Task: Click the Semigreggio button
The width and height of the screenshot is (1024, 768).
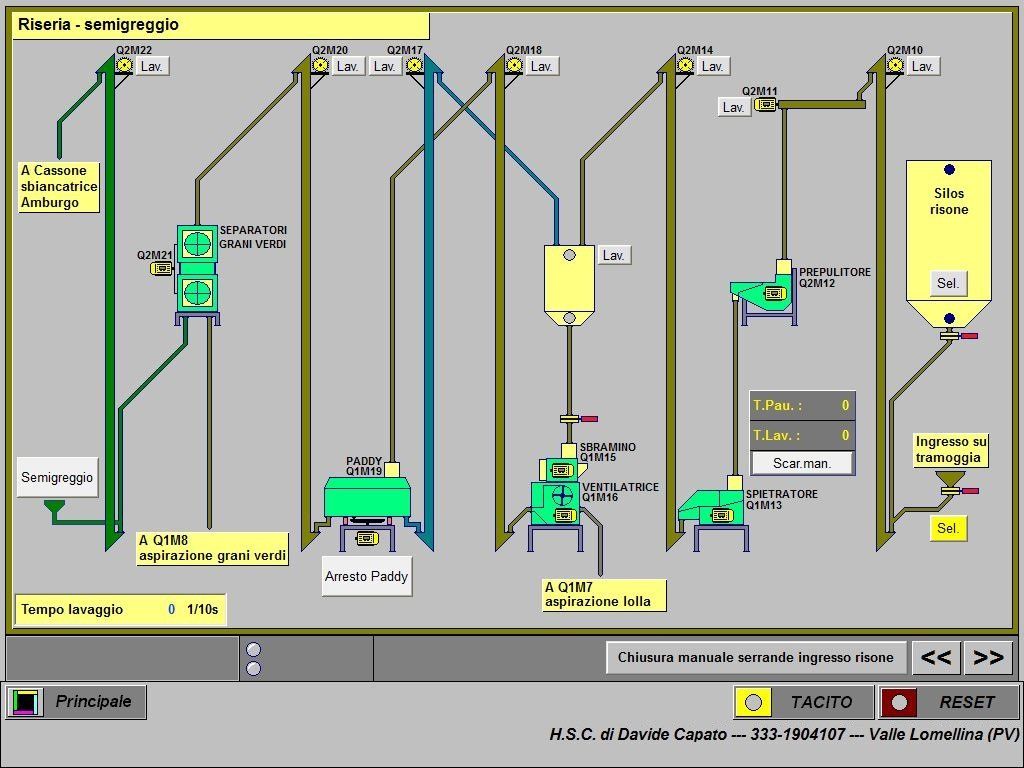Action: click(x=57, y=477)
